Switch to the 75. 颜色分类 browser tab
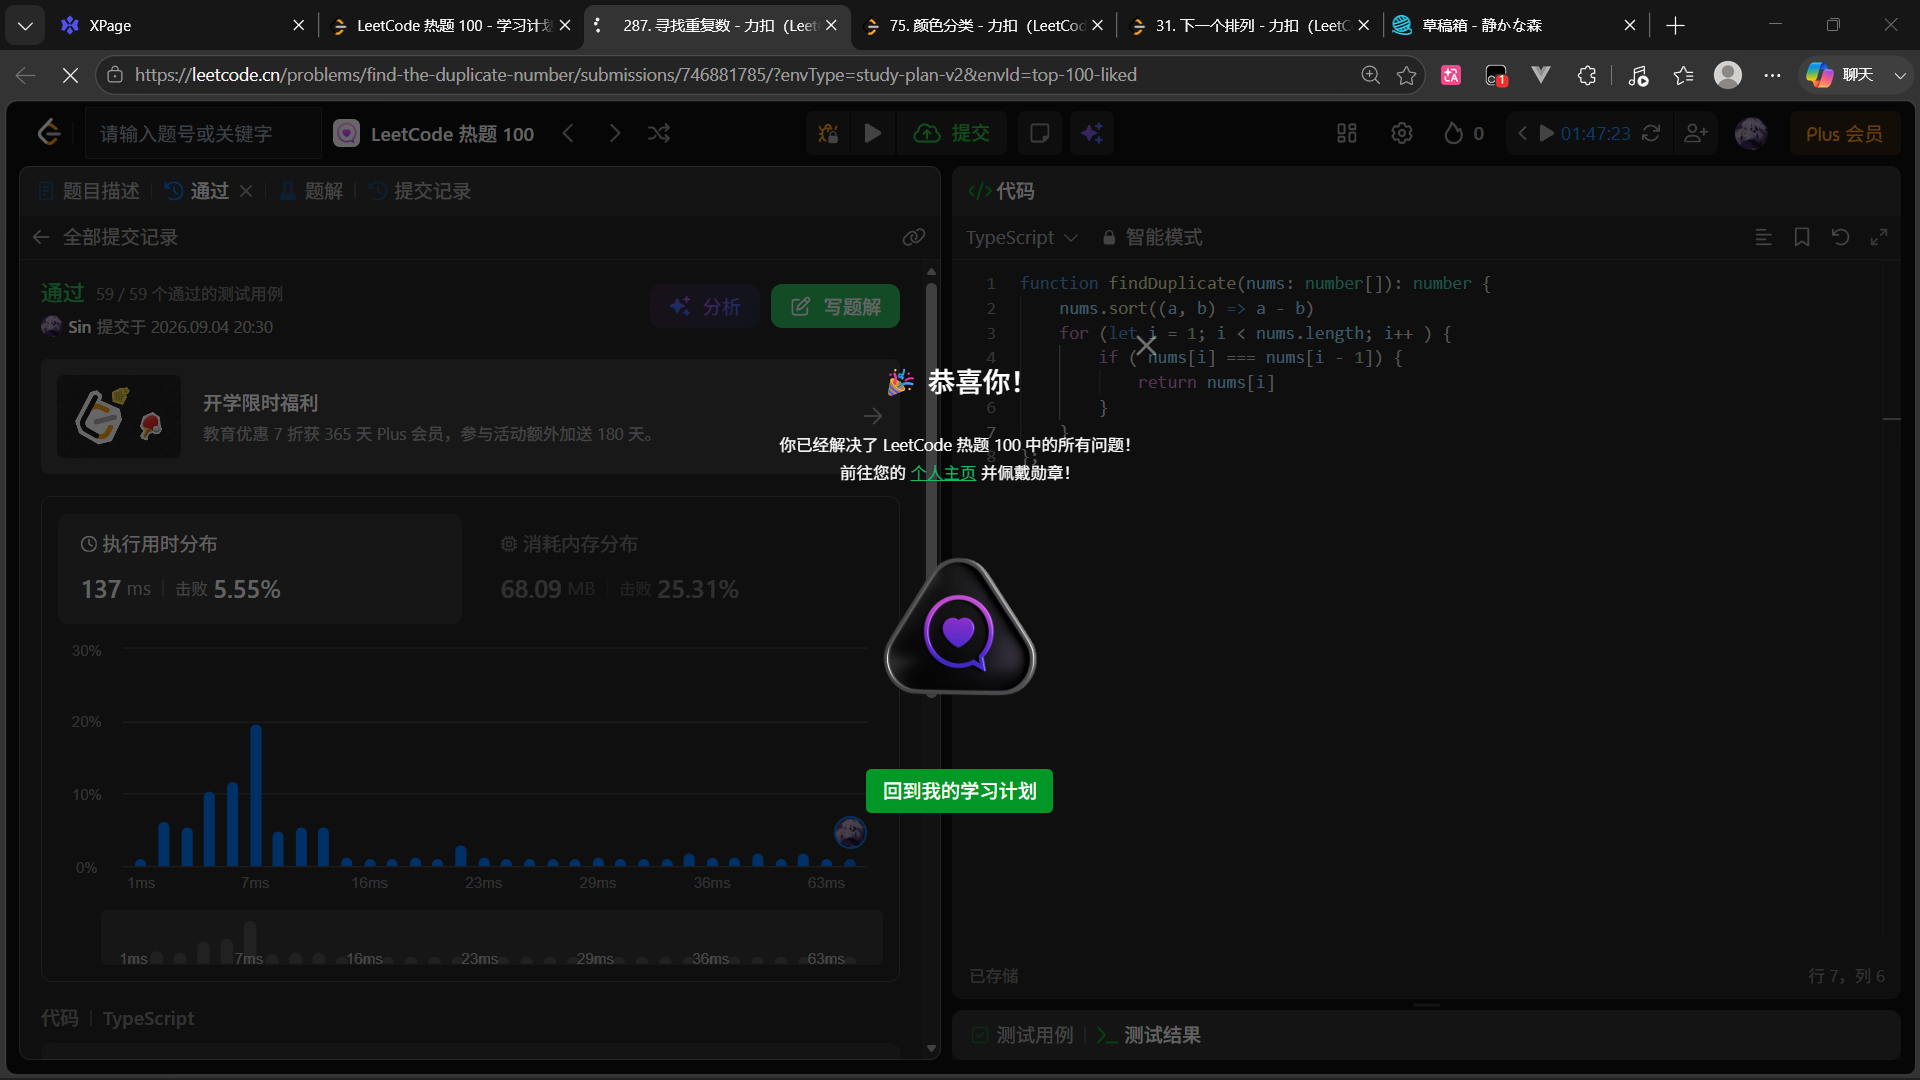 tap(984, 25)
